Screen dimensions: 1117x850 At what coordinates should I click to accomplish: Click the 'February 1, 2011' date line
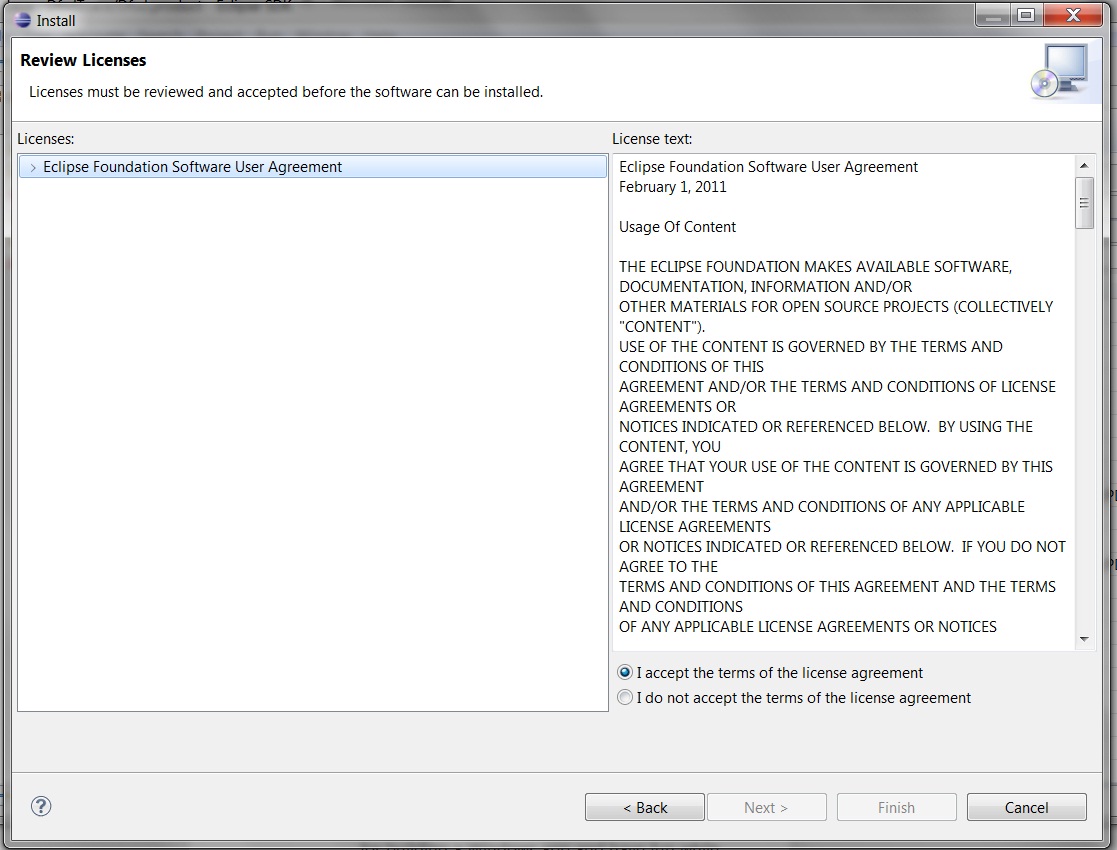[672, 187]
